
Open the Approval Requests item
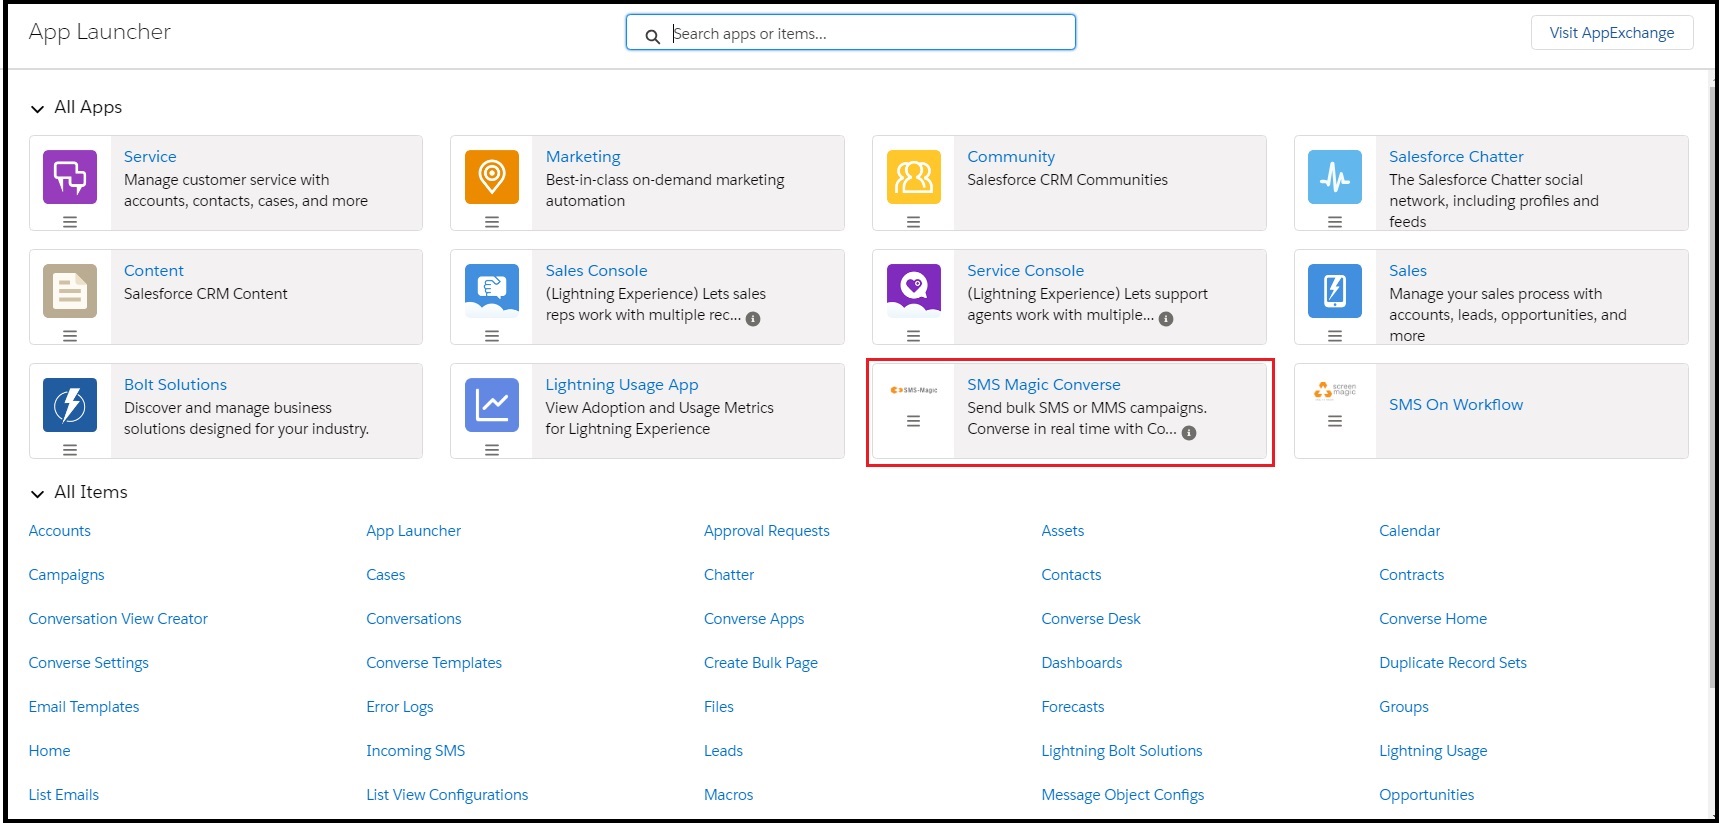tap(767, 531)
